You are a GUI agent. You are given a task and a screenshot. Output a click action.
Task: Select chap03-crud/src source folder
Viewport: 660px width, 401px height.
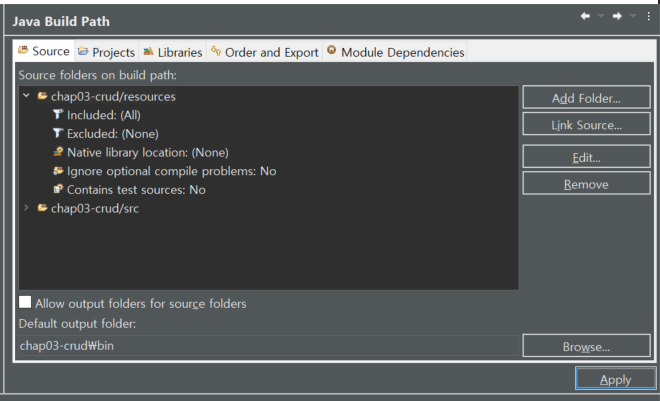click(x=95, y=208)
